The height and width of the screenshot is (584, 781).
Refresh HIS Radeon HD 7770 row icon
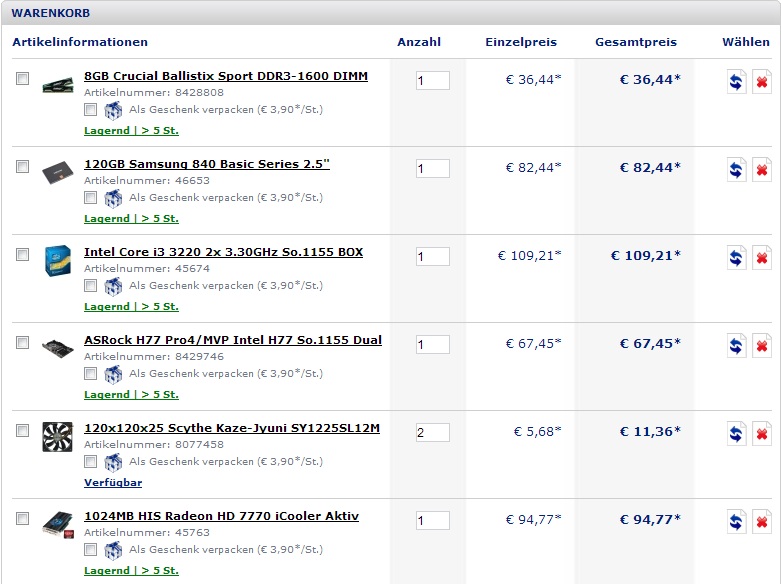[x=736, y=522]
